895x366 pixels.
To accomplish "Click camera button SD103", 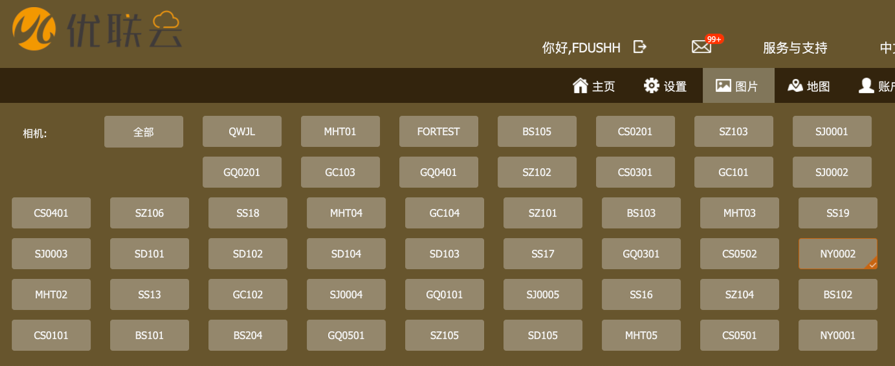I will pyautogui.click(x=445, y=254).
